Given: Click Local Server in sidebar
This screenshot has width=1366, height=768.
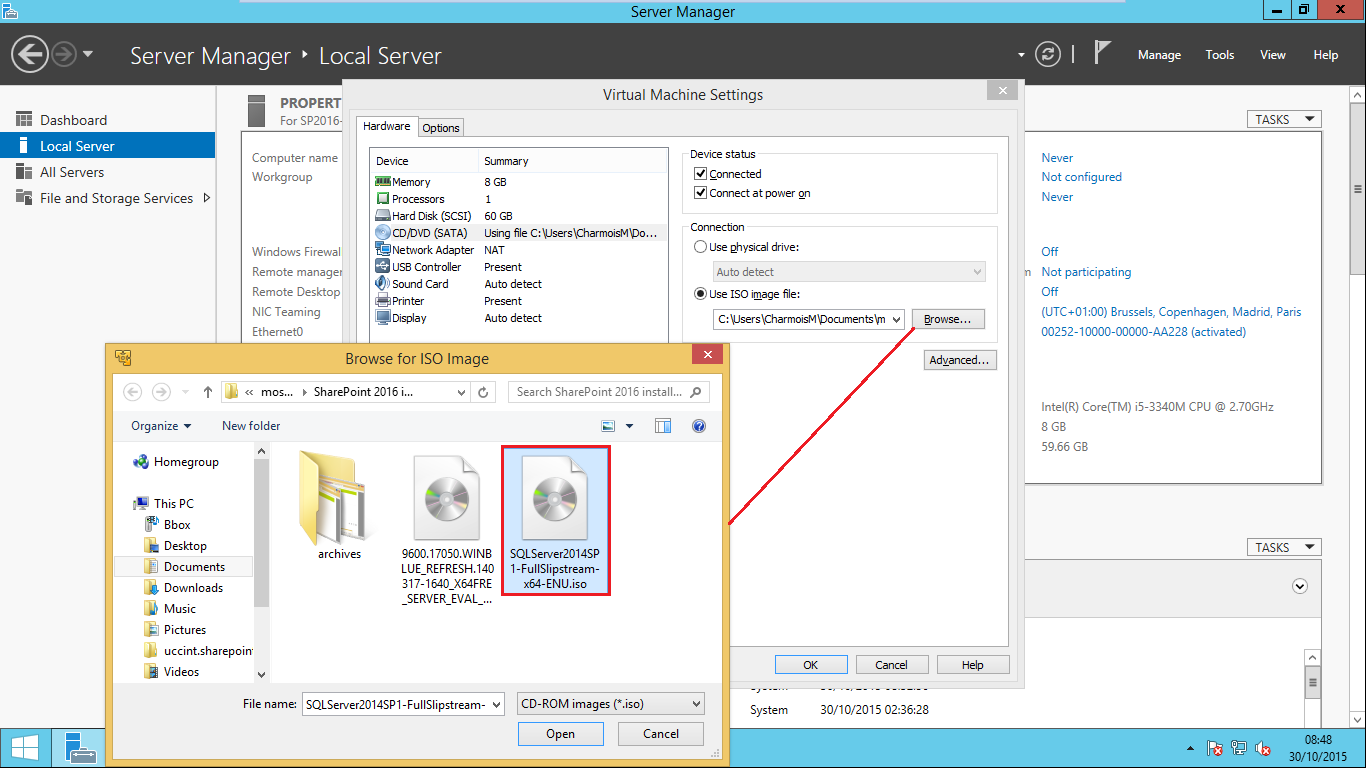Looking at the screenshot, I should [107, 146].
